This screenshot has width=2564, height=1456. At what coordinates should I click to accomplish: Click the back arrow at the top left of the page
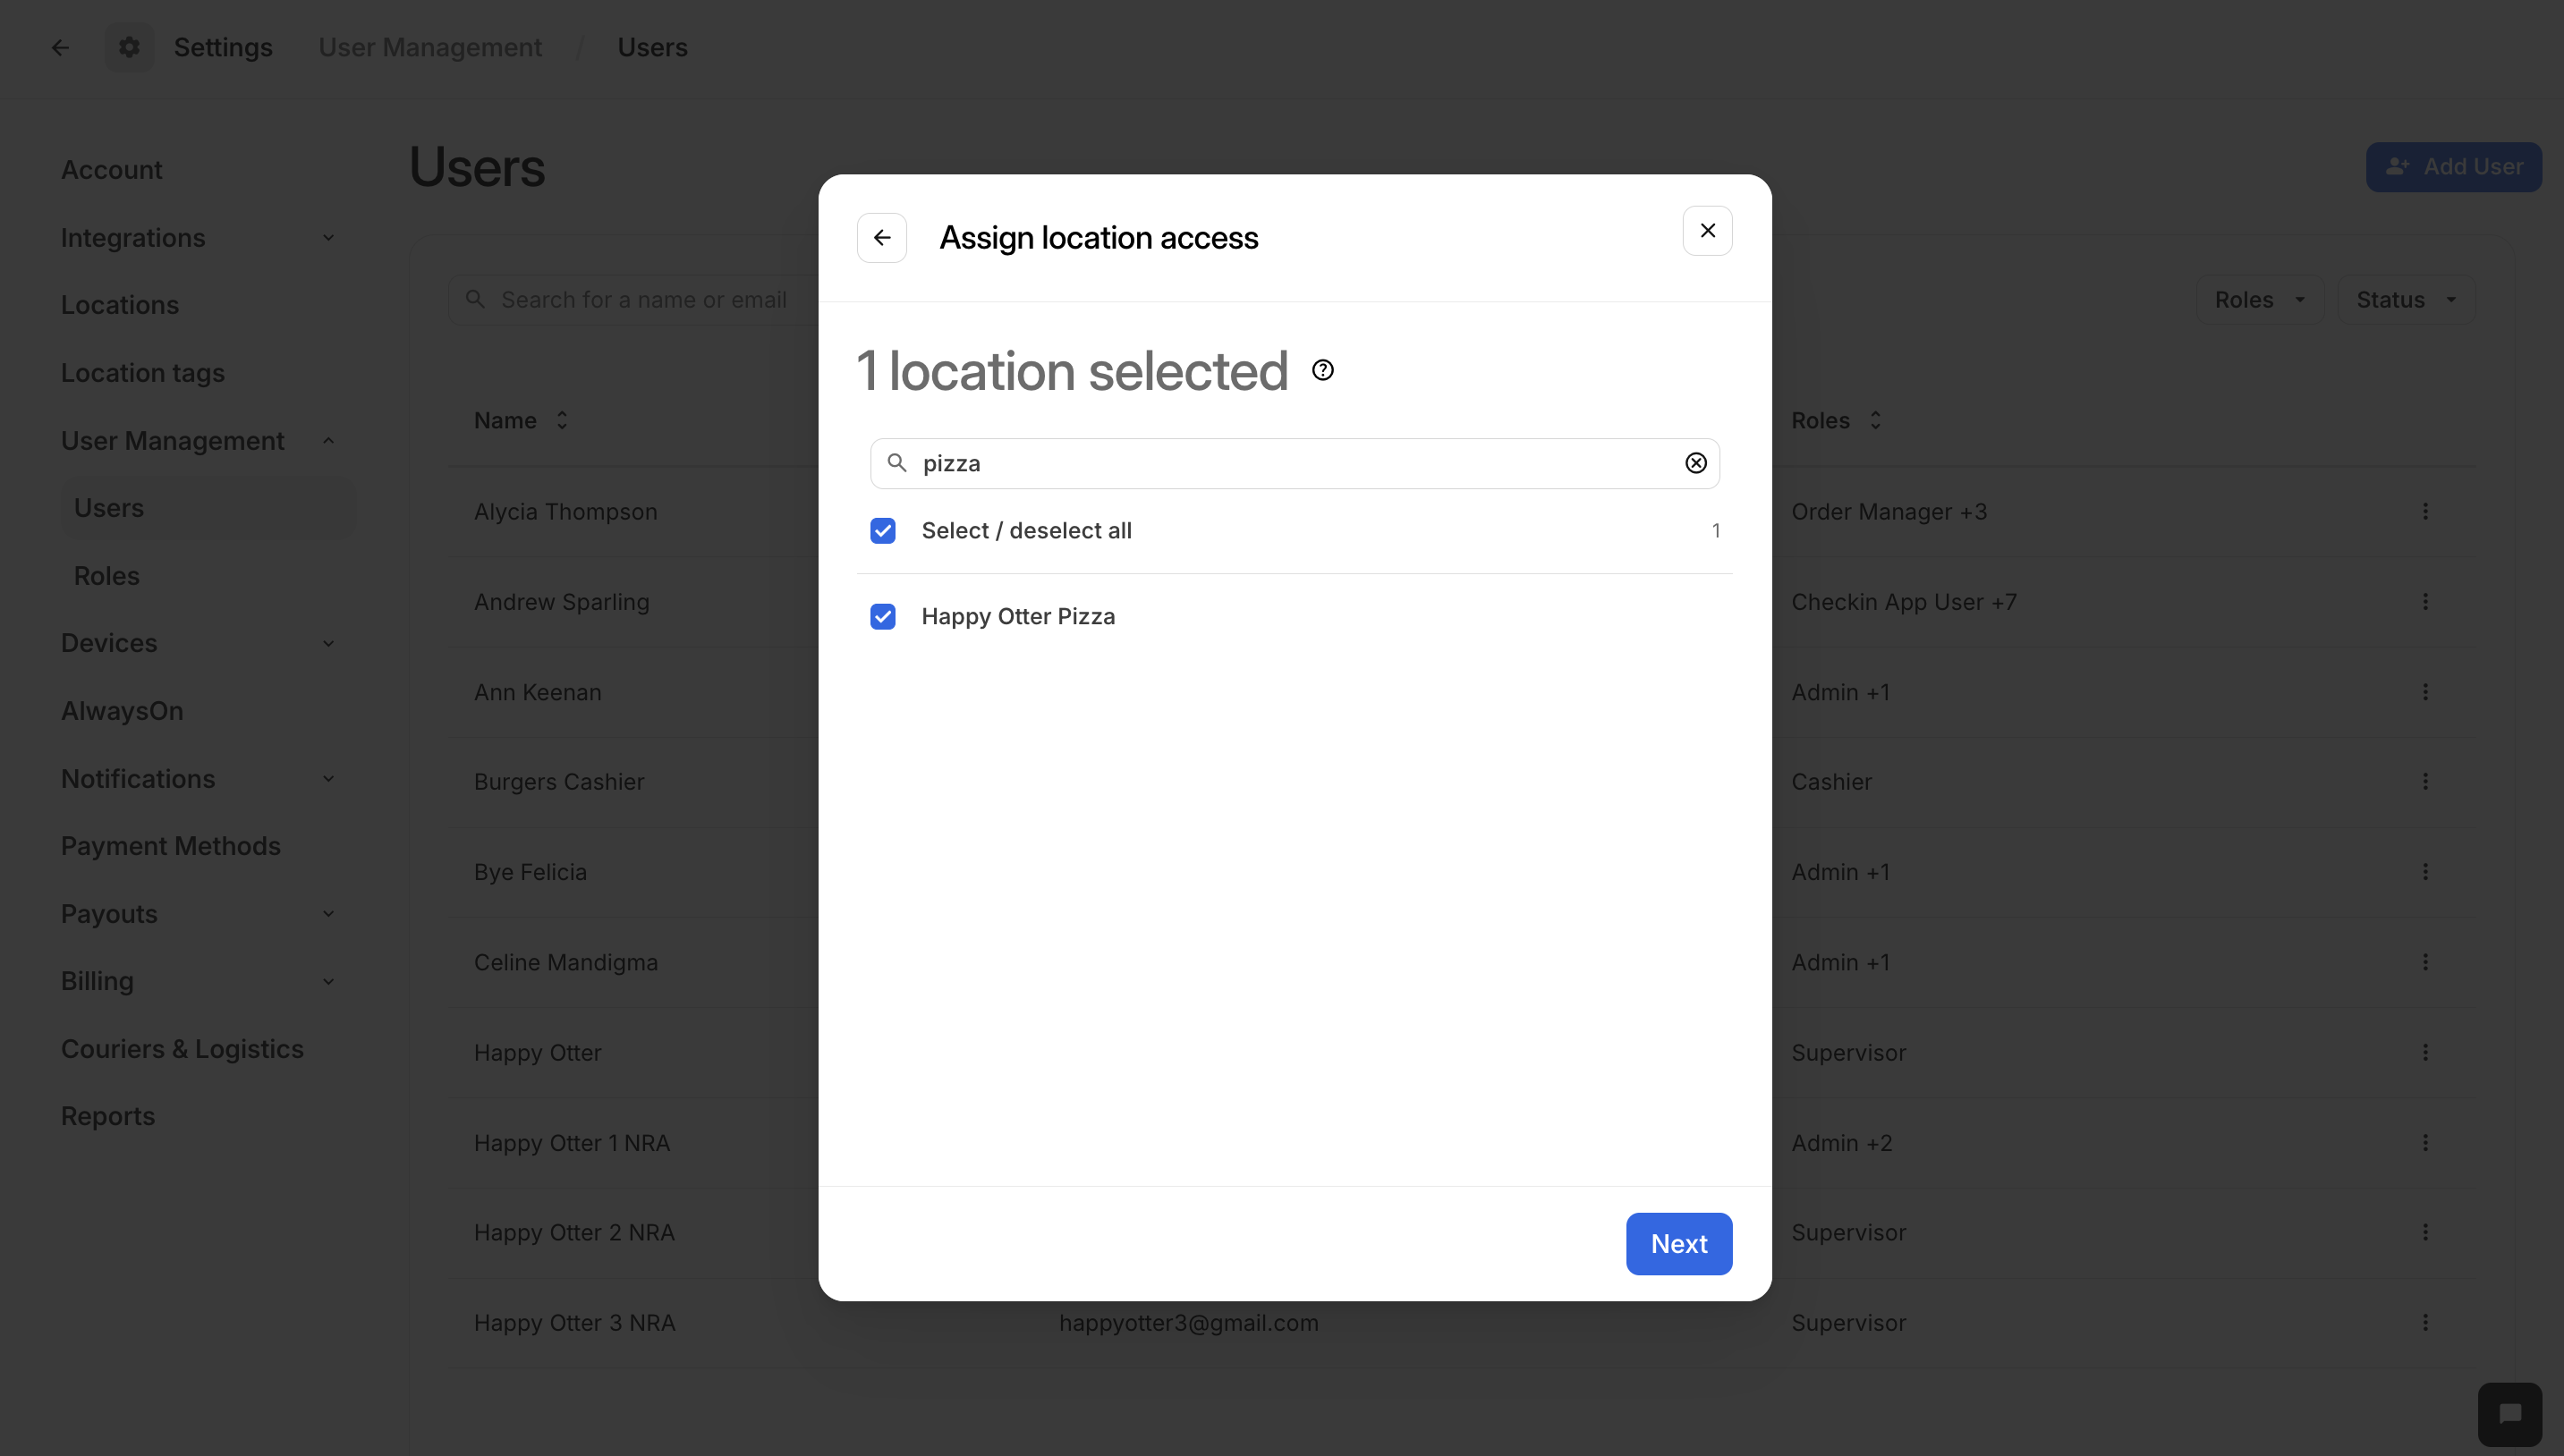pos(60,46)
